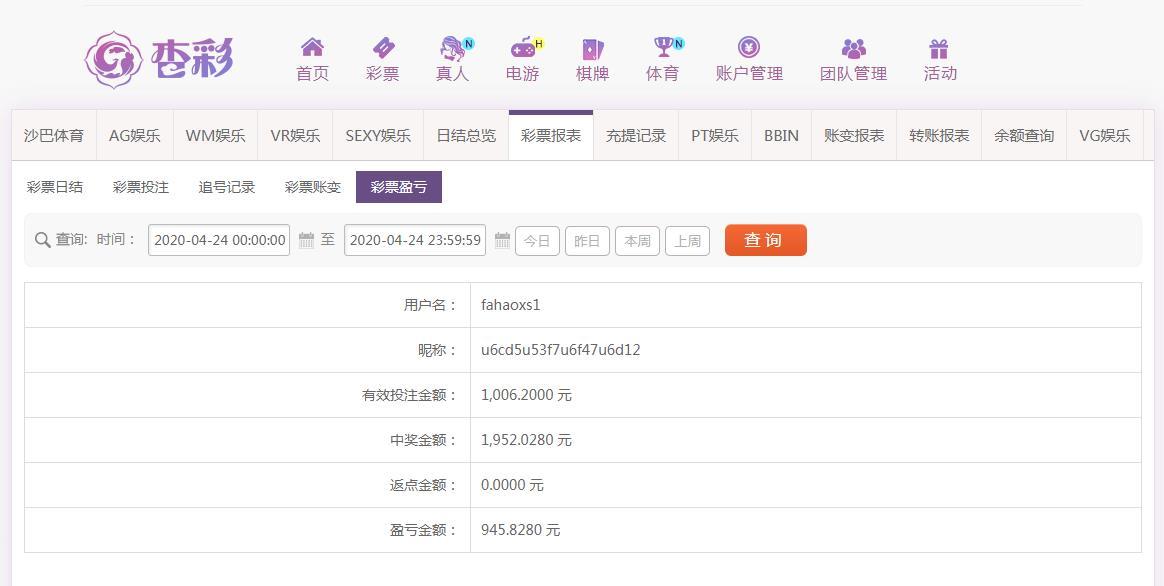This screenshot has height=586, width=1164.
Task: Switch to AG娱乐 tab
Action: pos(135,136)
